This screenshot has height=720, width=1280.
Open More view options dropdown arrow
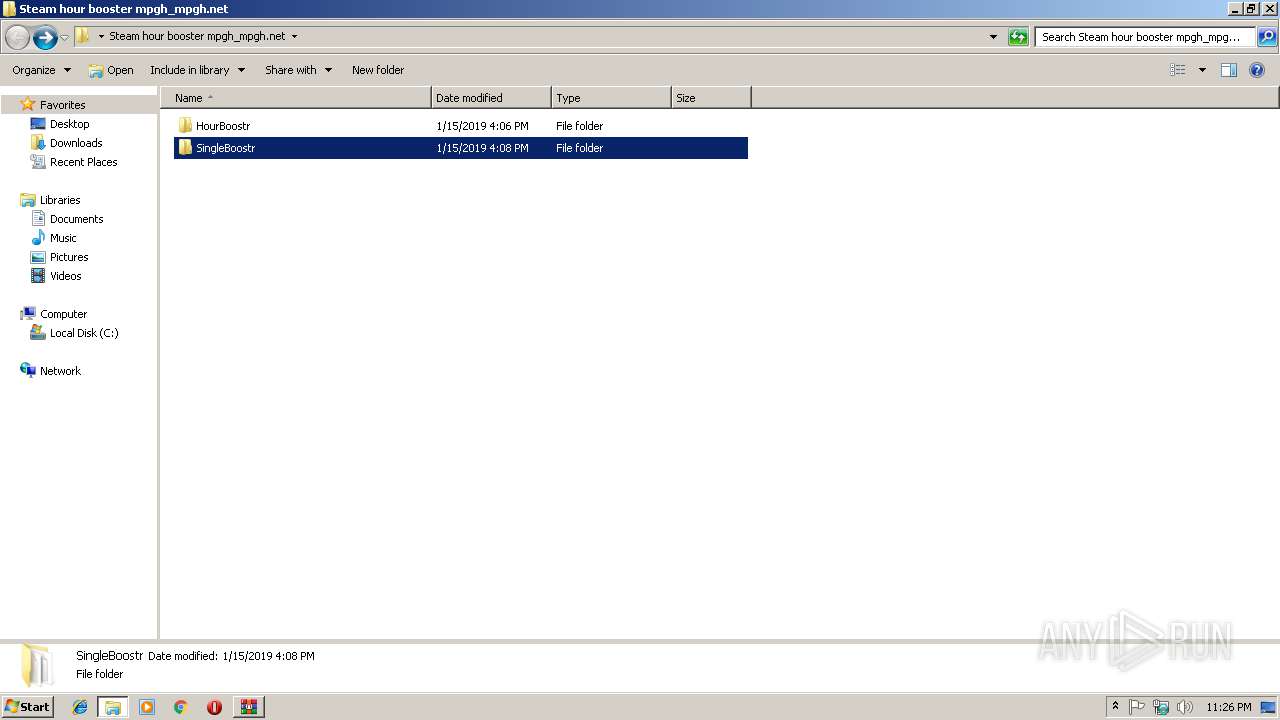click(1202, 70)
